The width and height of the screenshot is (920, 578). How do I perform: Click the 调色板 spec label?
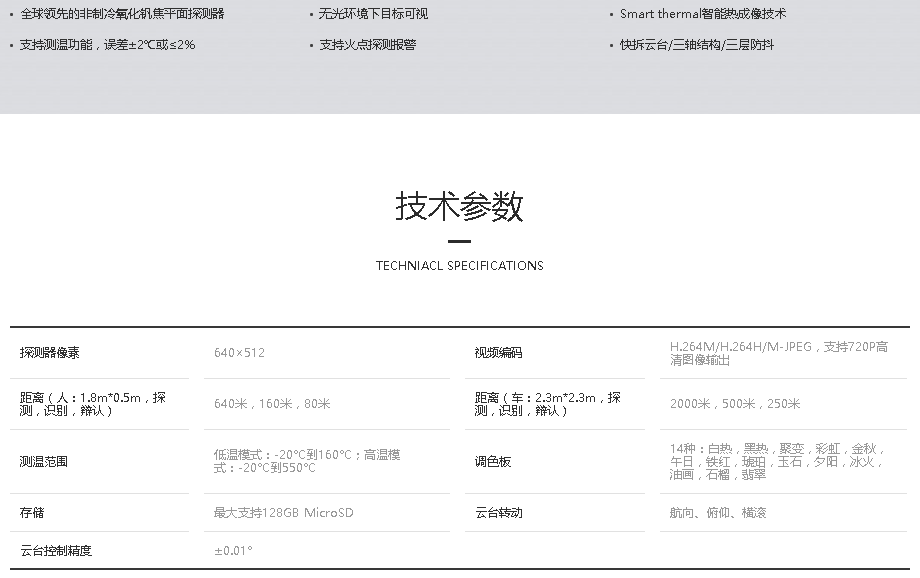tap(492, 462)
